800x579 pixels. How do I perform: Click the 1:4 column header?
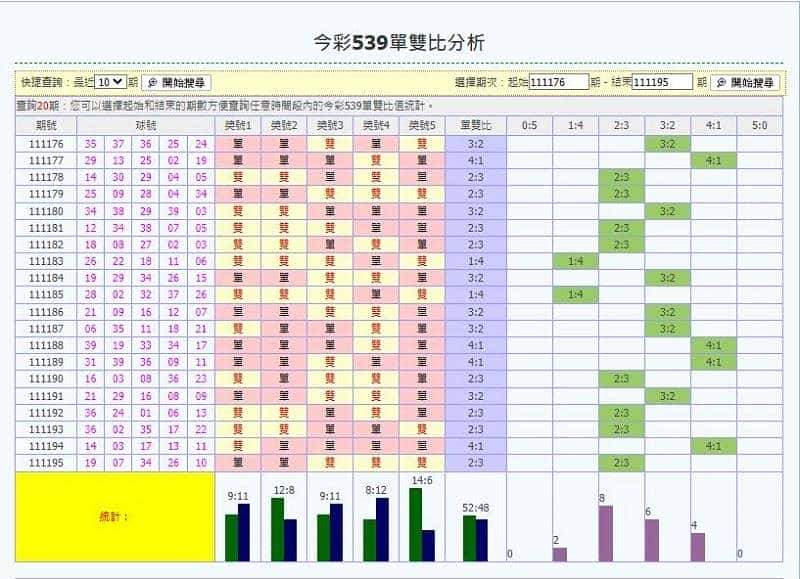pos(576,125)
